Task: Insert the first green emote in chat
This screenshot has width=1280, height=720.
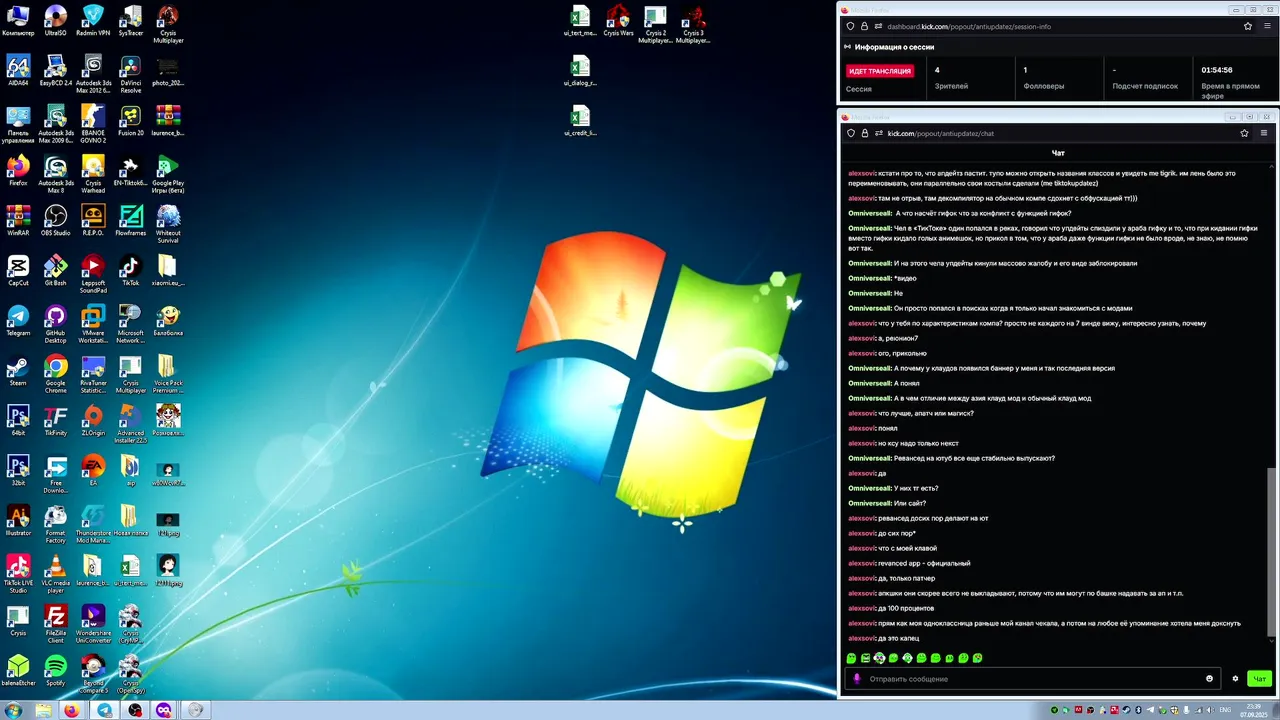Action: click(851, 658)
